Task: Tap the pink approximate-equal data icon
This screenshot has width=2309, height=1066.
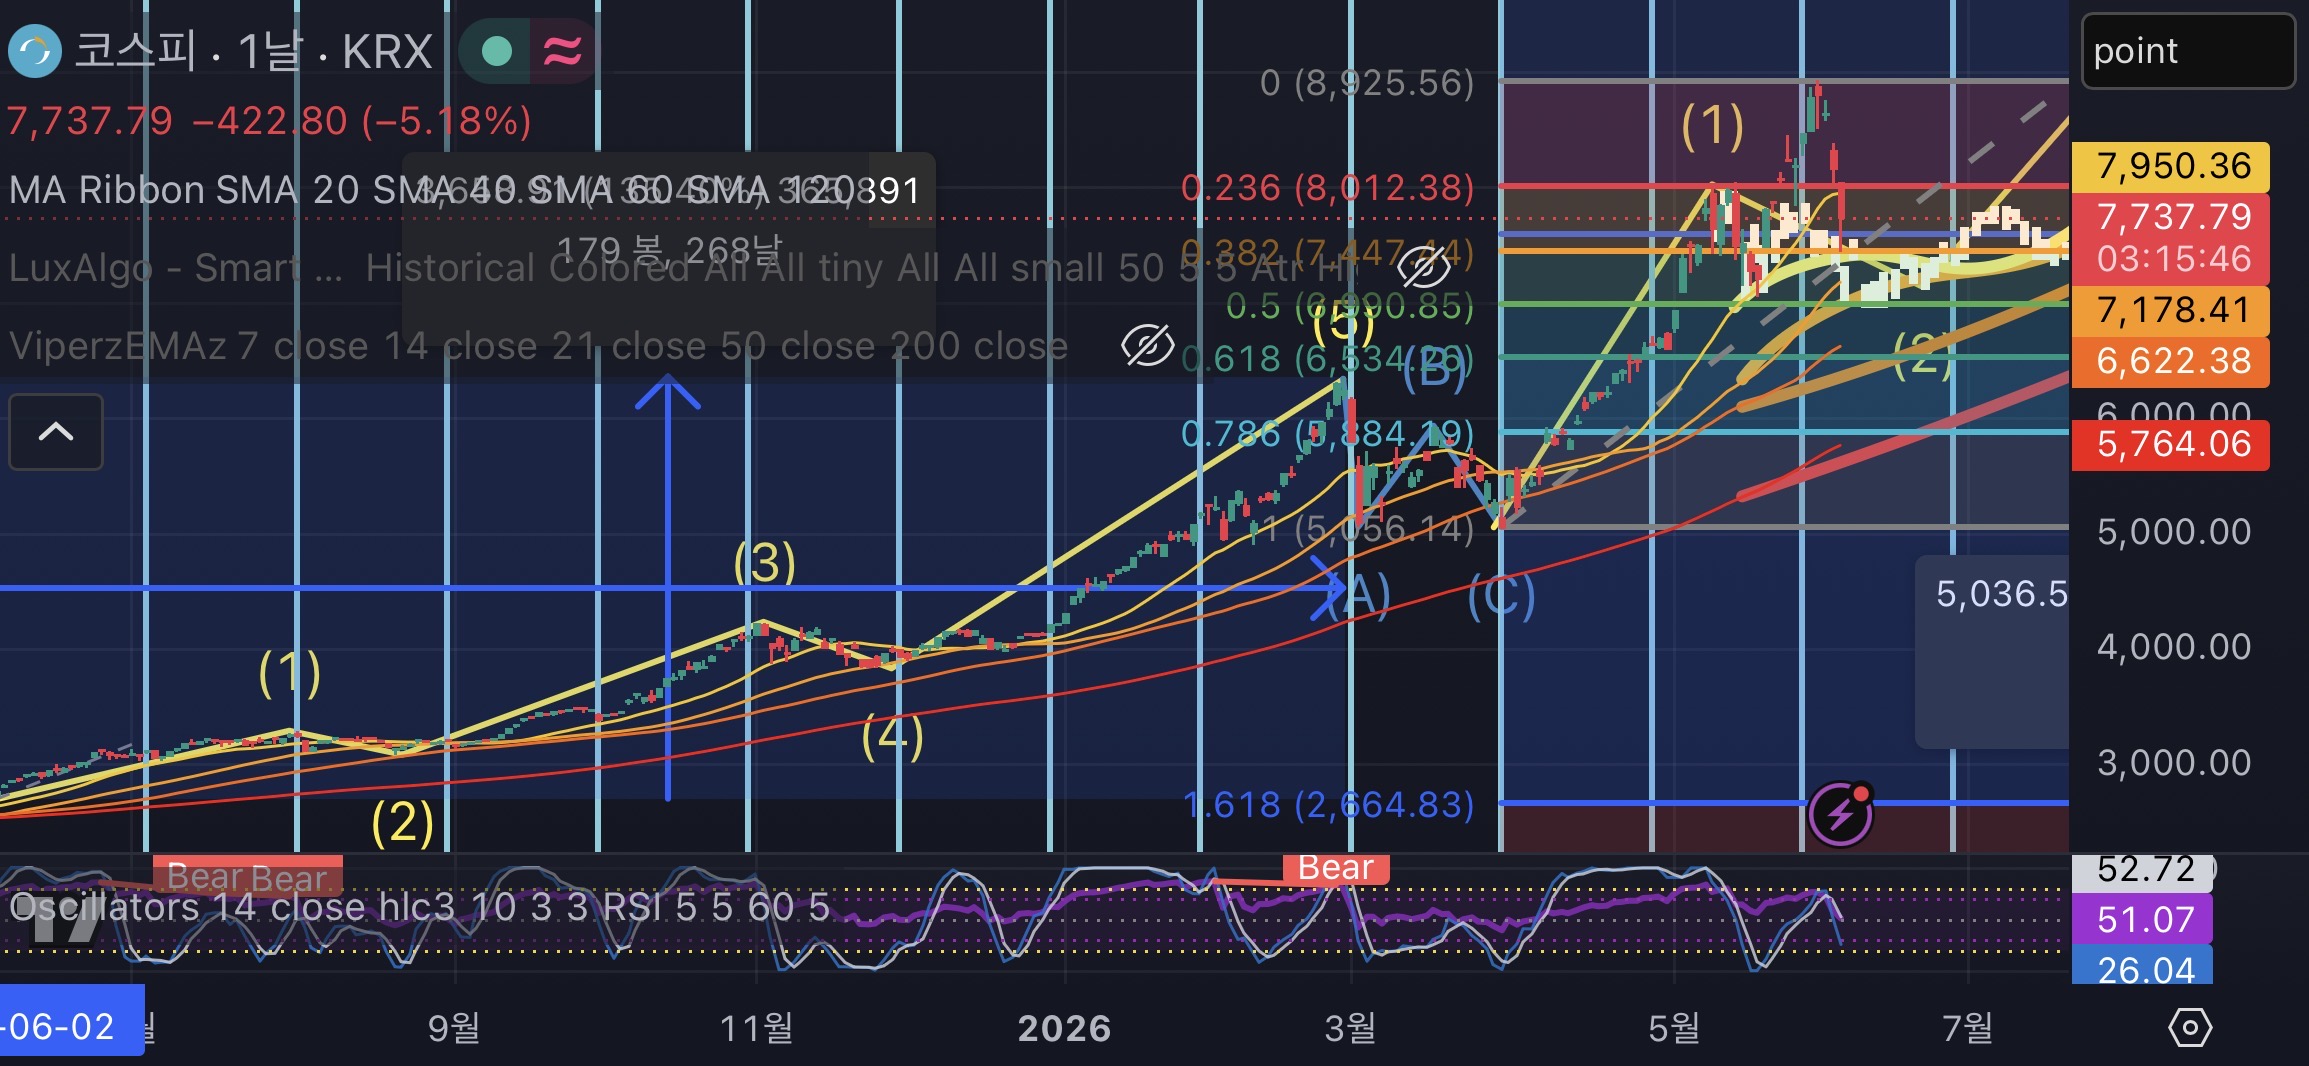Action: click(562, 51)
